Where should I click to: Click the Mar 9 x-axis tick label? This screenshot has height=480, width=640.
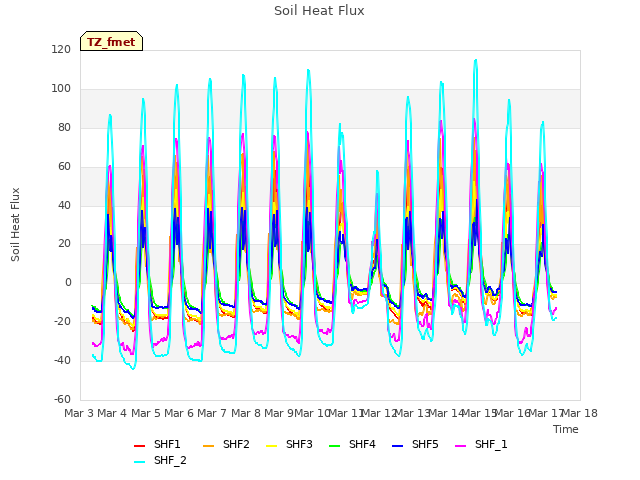tap(279, 413)
